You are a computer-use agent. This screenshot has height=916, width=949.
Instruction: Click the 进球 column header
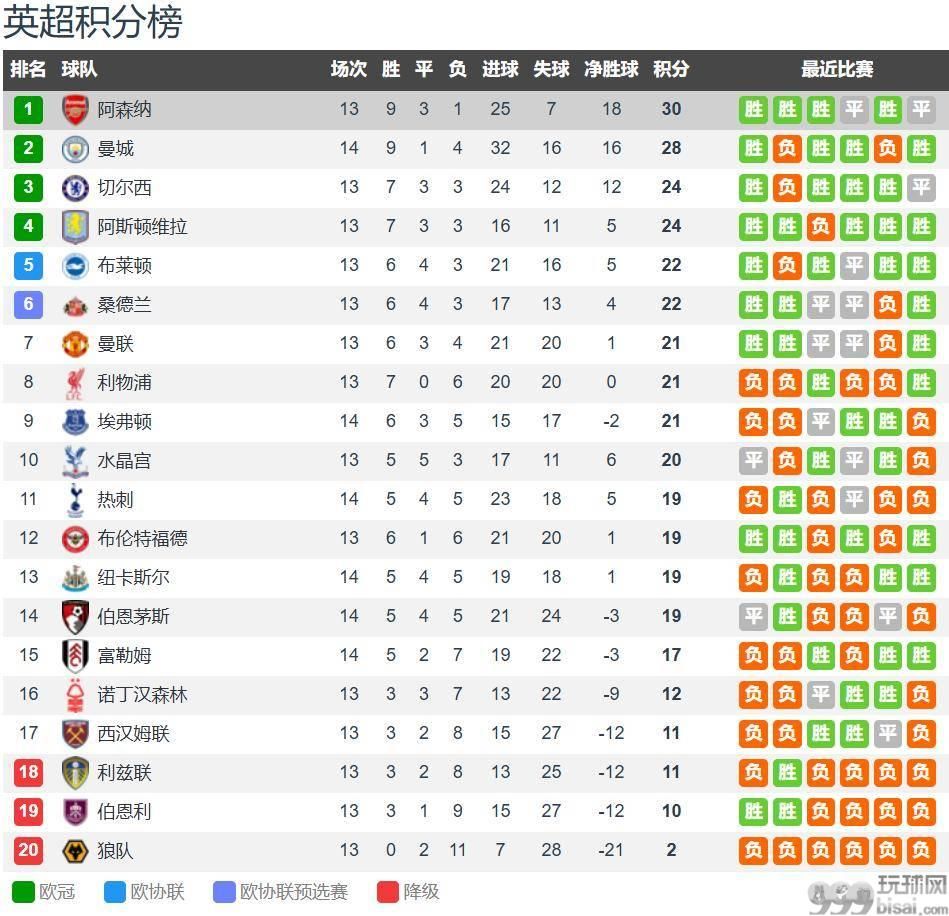coord(500,69)
